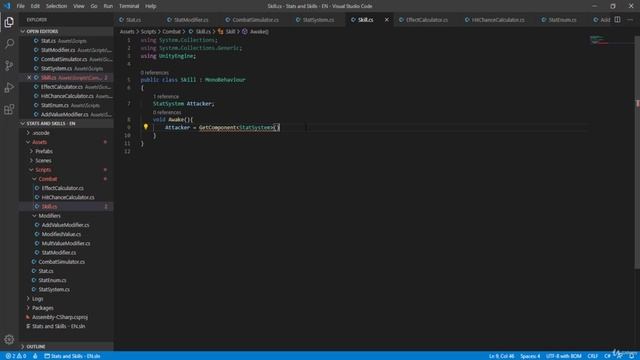
Task: Switch to the HitChanceCalculator.cs tab
Action: [498, 20]
